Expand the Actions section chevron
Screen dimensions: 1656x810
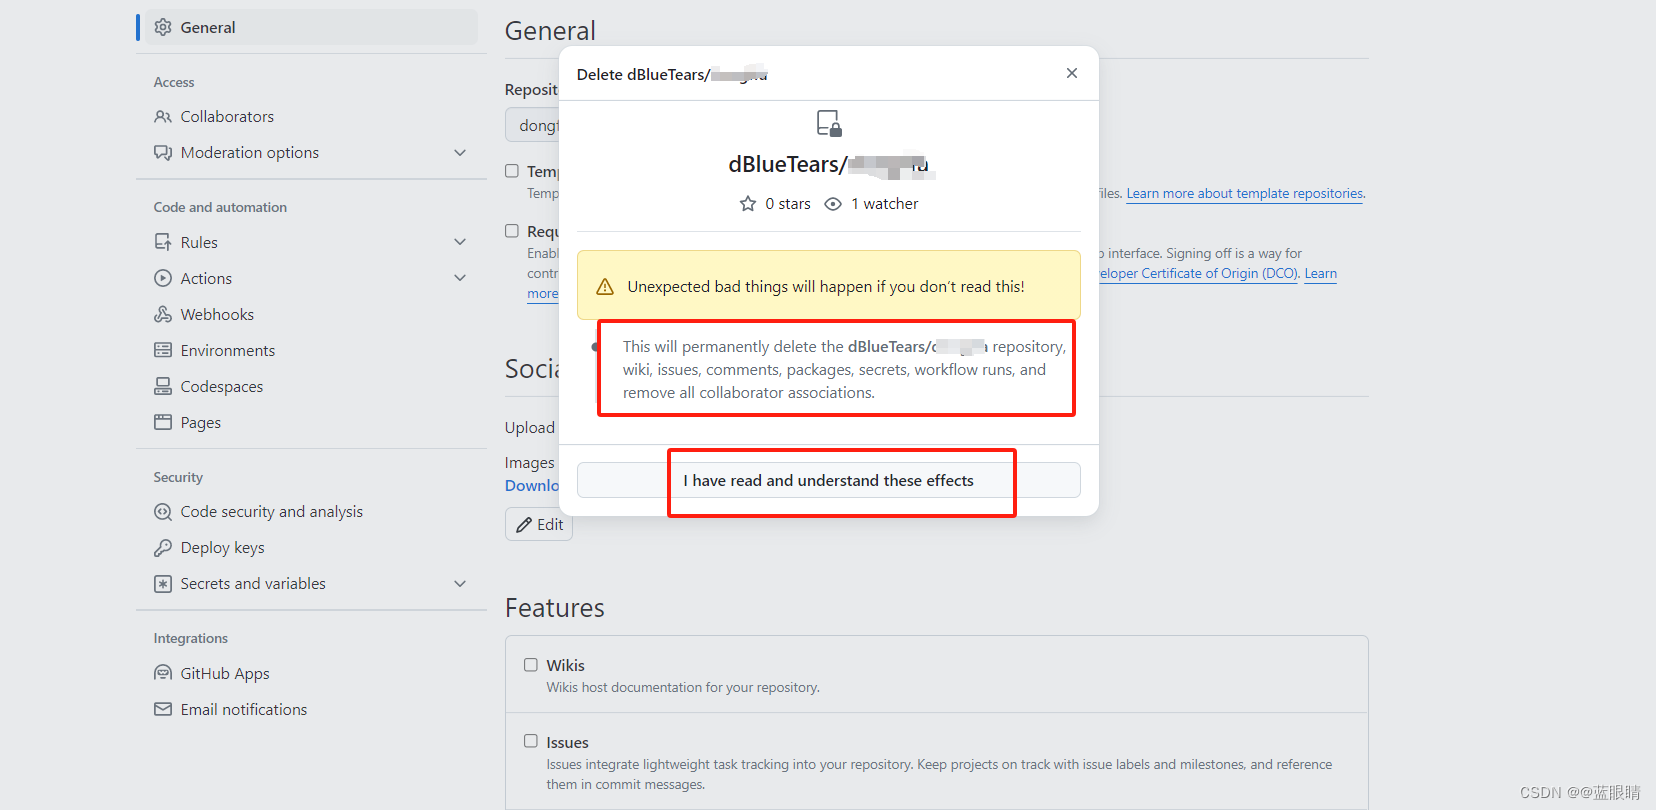pos(460,278)
